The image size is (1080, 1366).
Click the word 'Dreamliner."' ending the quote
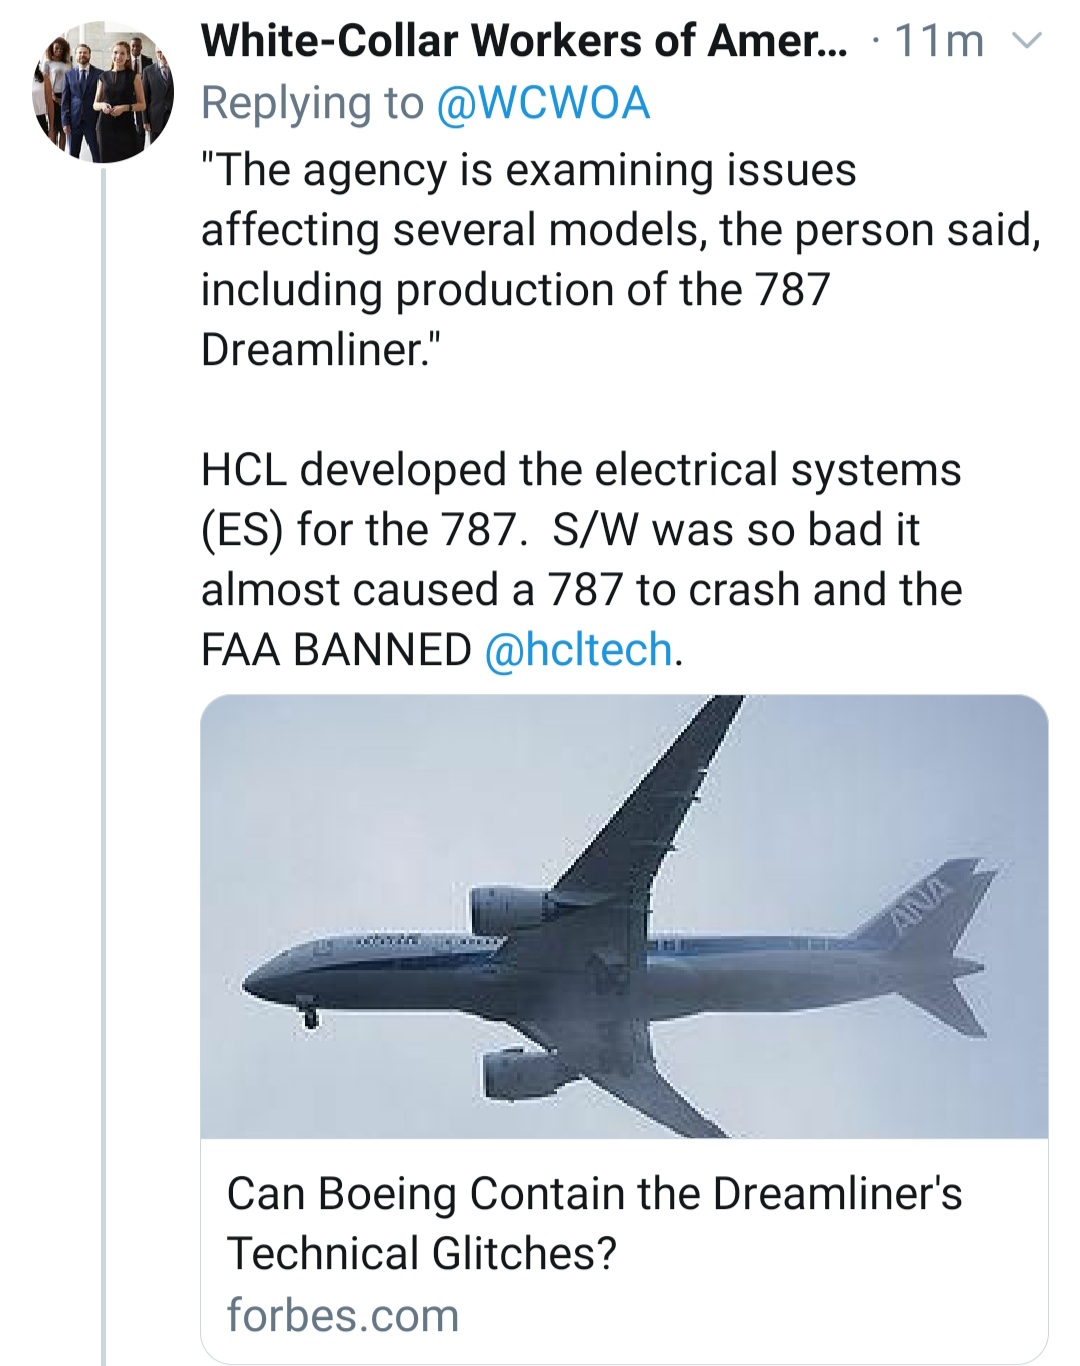click(320, 350)
